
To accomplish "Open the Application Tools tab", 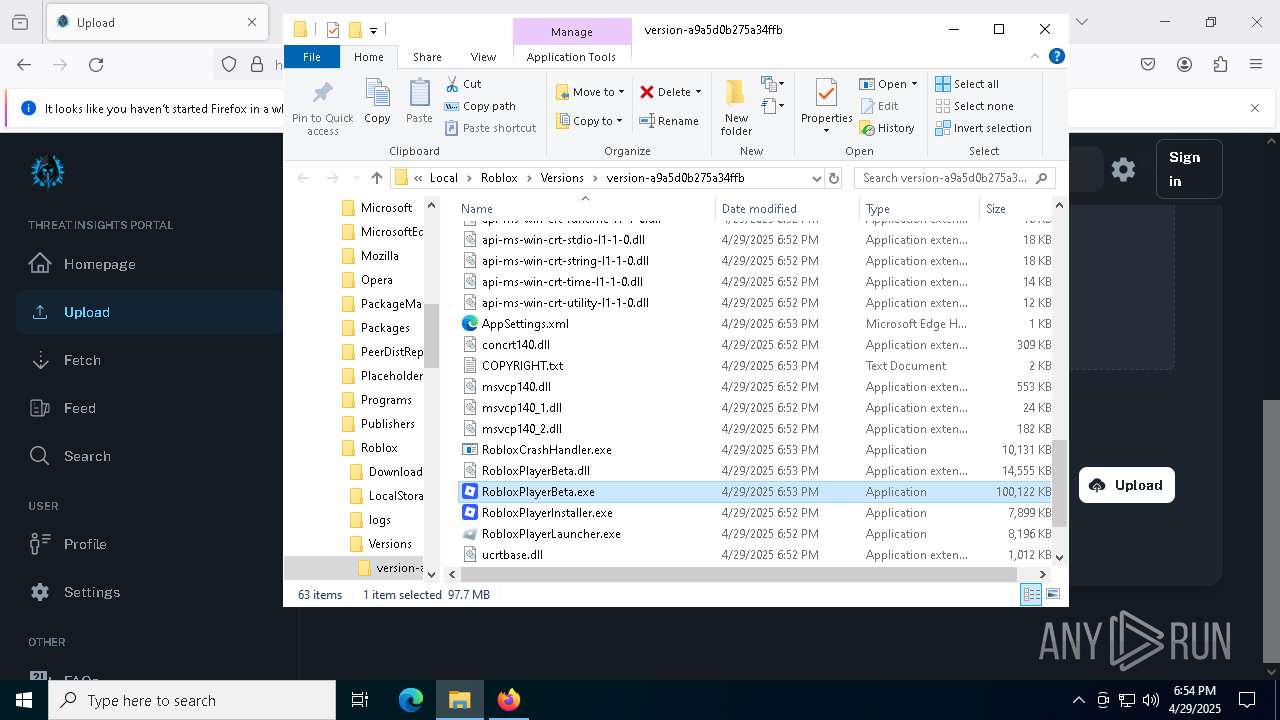I will tap(571, 57).
